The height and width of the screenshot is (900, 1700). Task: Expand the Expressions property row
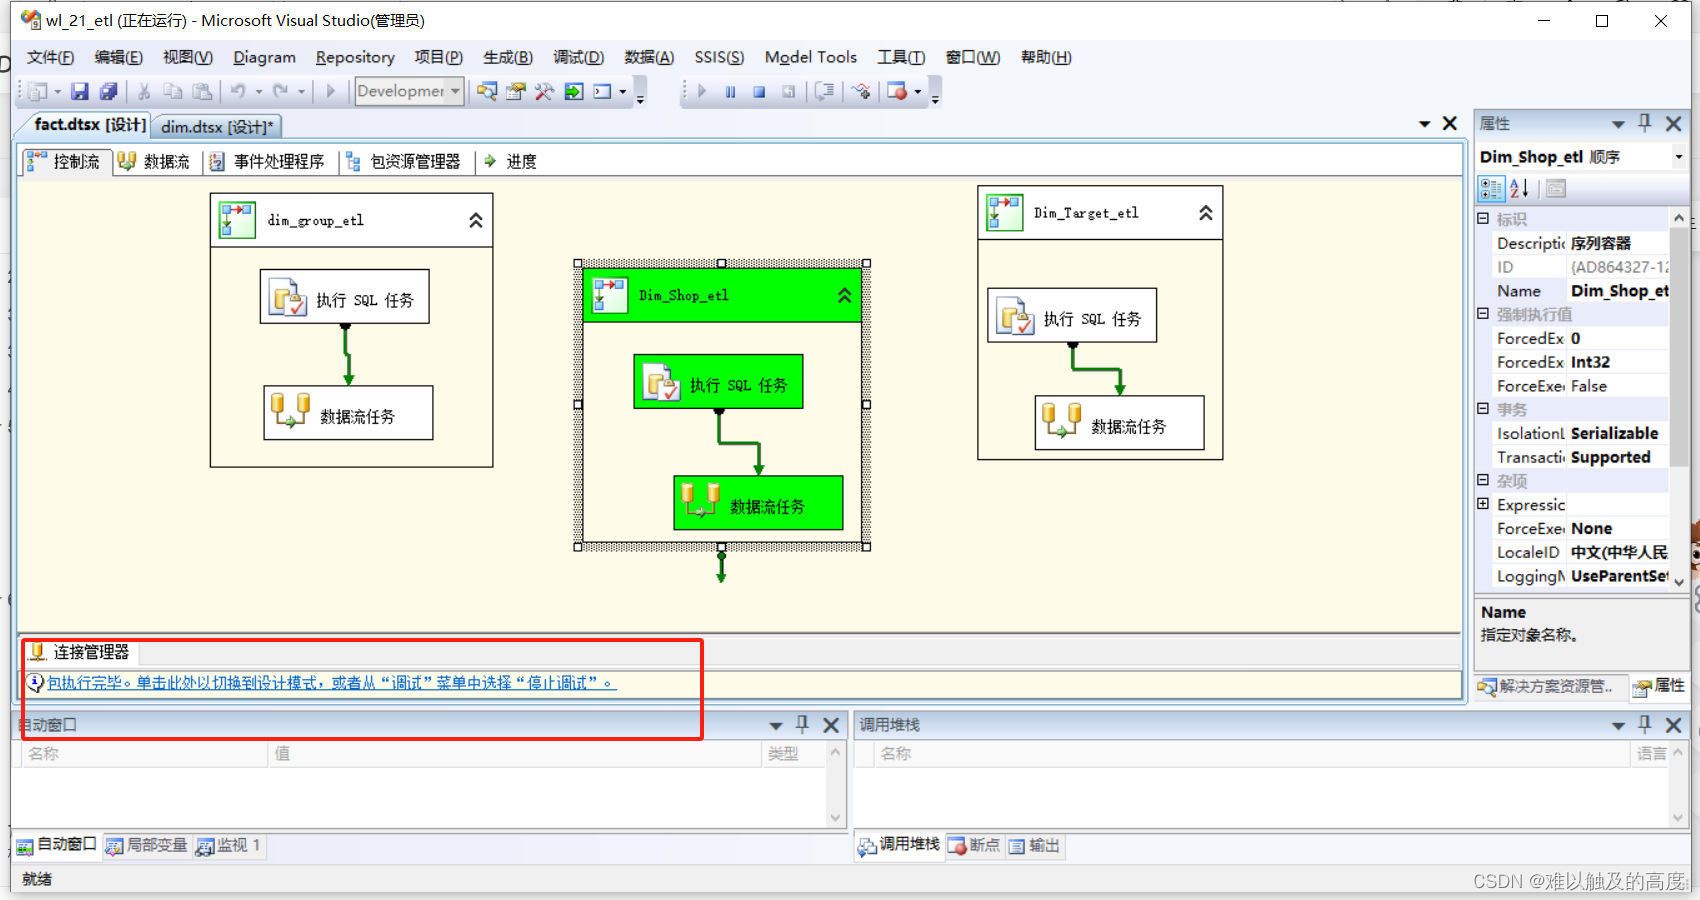point(1483,504)
